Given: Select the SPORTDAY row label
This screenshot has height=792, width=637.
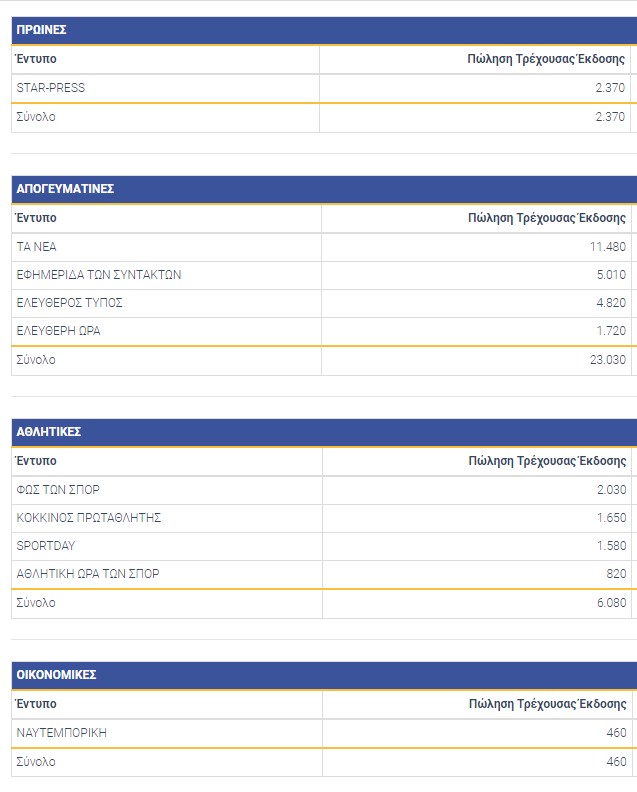Looking at the screenshot, I should [x=46, y=546].
